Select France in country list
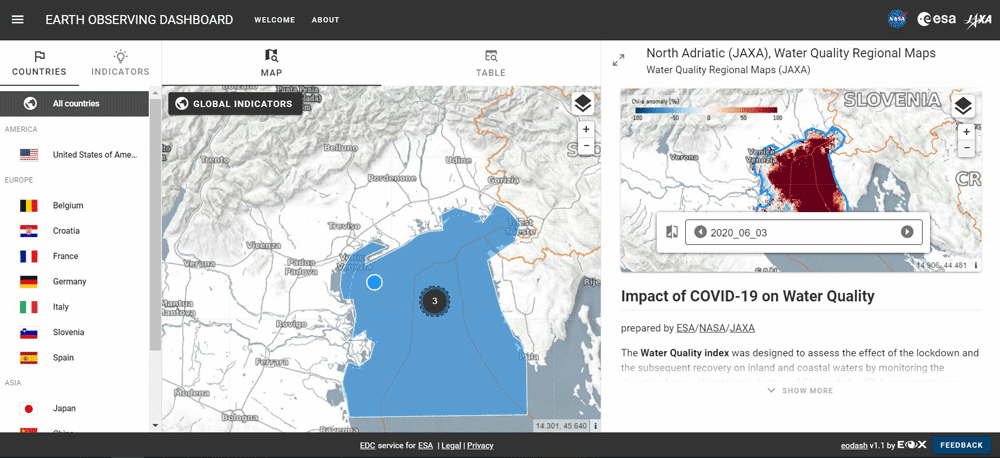1000x458 pixels. (x=75, y=256)
